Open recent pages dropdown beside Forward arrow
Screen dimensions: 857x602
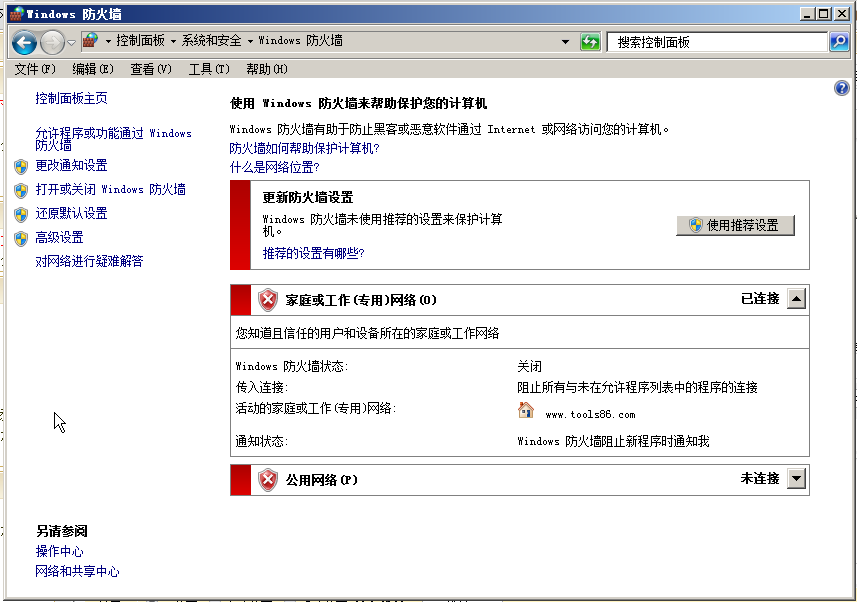[71, 42]
